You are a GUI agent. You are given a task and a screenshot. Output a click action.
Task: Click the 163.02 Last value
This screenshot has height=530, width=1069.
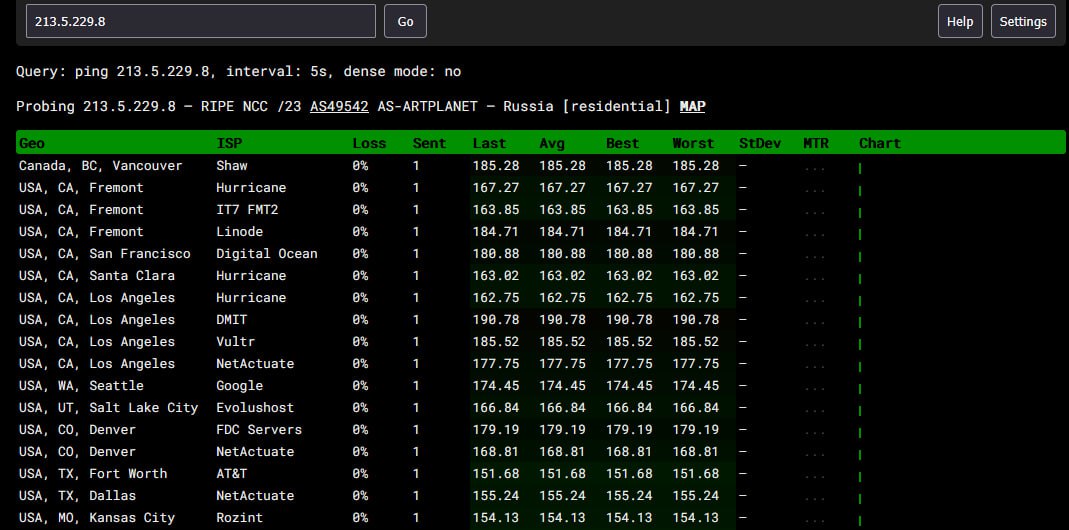tap(496, 276)
